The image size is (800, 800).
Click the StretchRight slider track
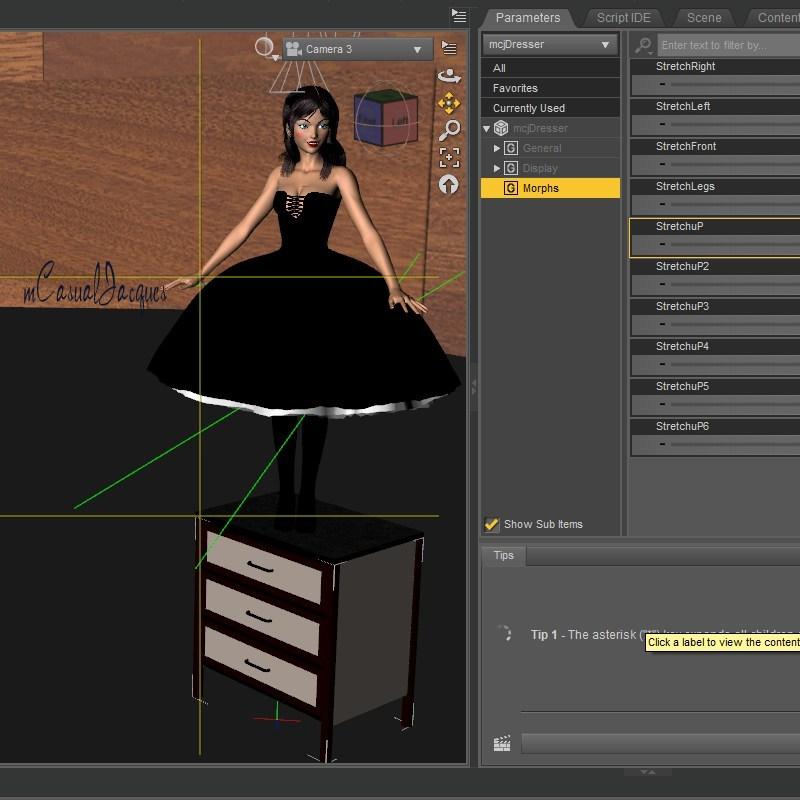tap(735, 84)
